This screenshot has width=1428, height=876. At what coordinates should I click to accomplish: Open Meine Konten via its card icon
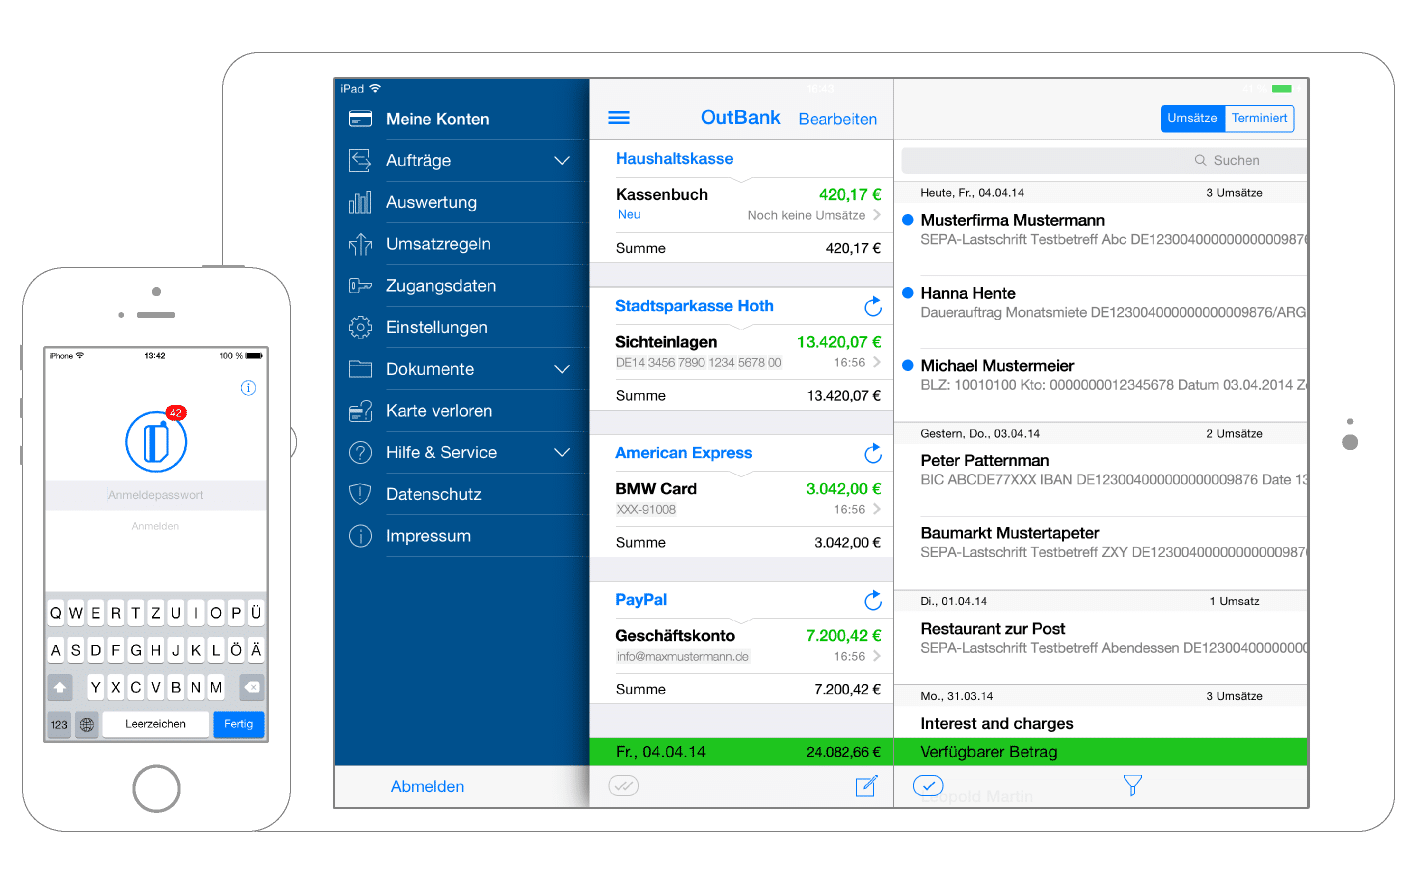tap(360, 119)
